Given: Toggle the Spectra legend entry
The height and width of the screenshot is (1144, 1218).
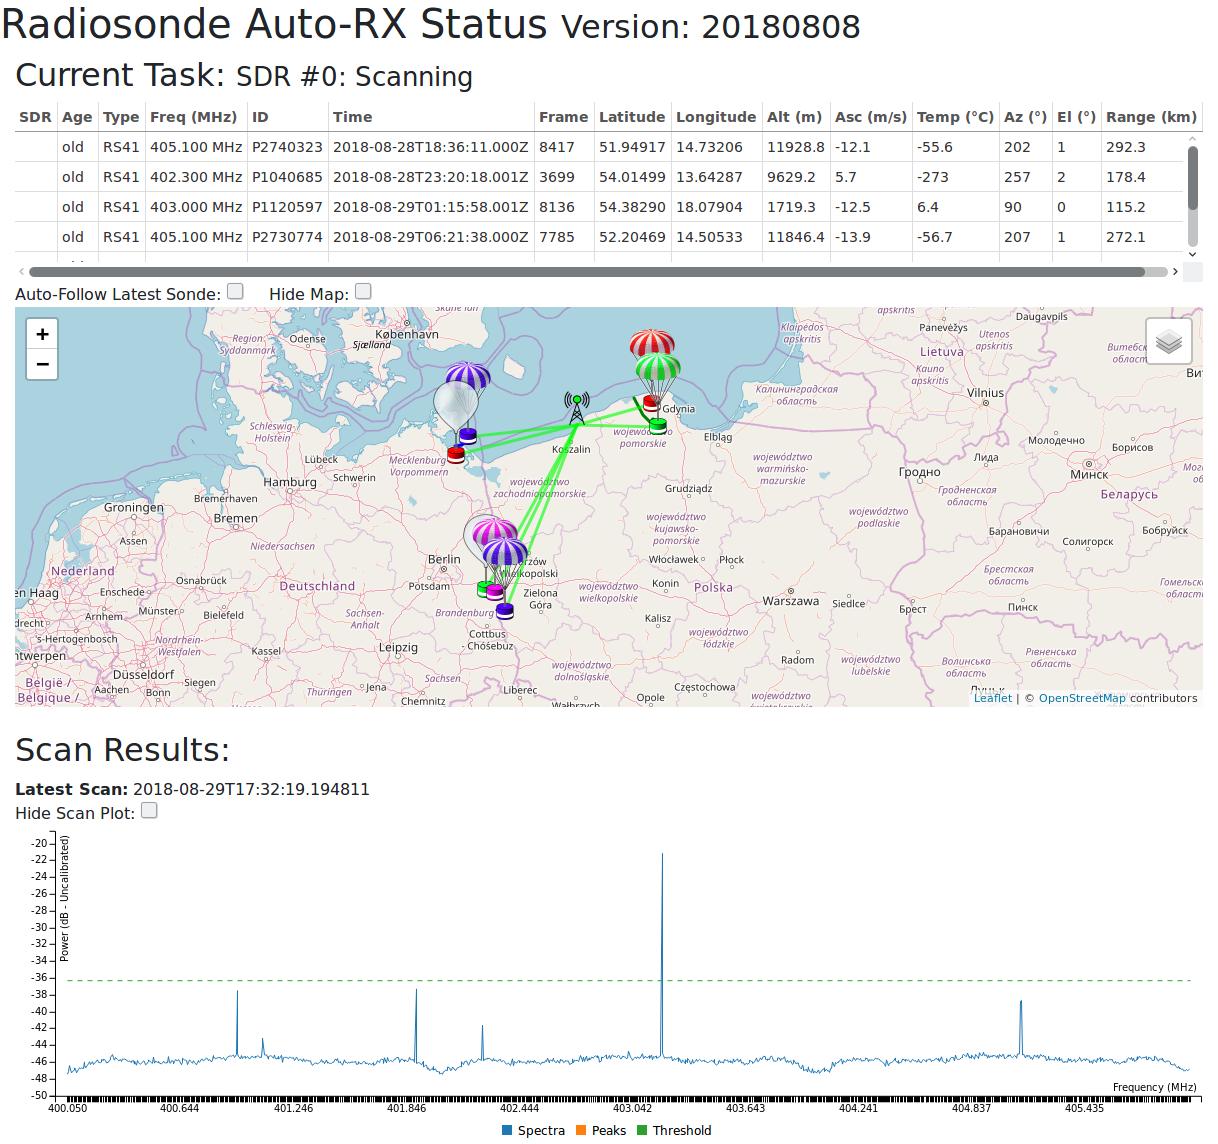Looking at the screenshot, I should [x=533, y=1130].
